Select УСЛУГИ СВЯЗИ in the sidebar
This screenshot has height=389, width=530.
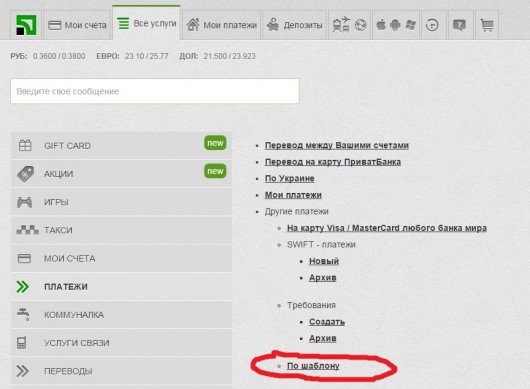[121, 343]
